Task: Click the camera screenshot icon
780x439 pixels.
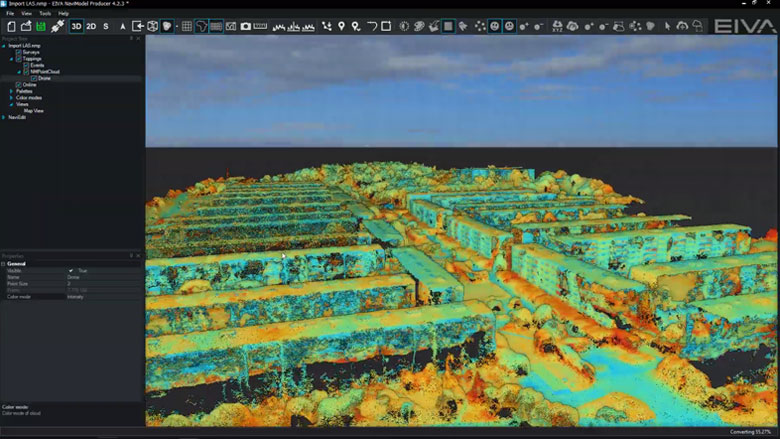Action: click(245, 26)
